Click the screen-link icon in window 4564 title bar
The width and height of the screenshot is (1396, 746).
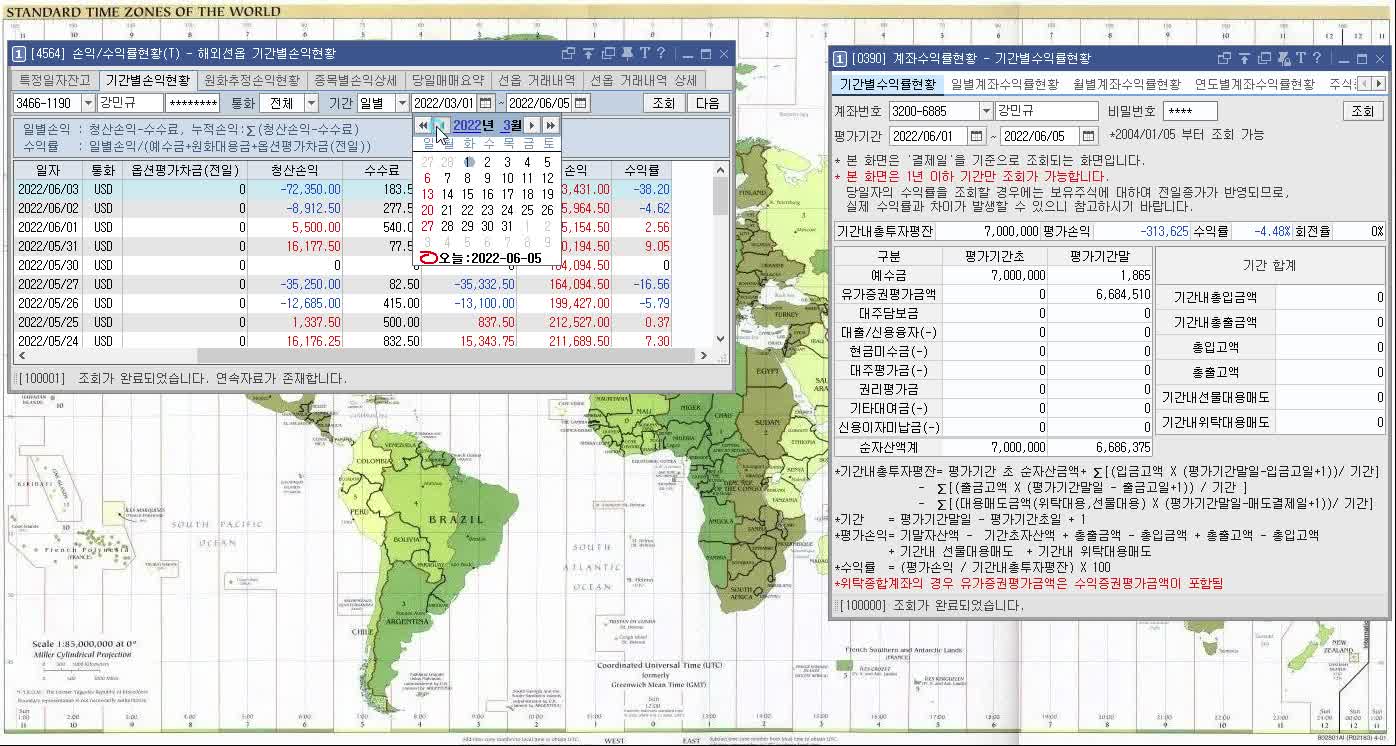pos(568,54)
